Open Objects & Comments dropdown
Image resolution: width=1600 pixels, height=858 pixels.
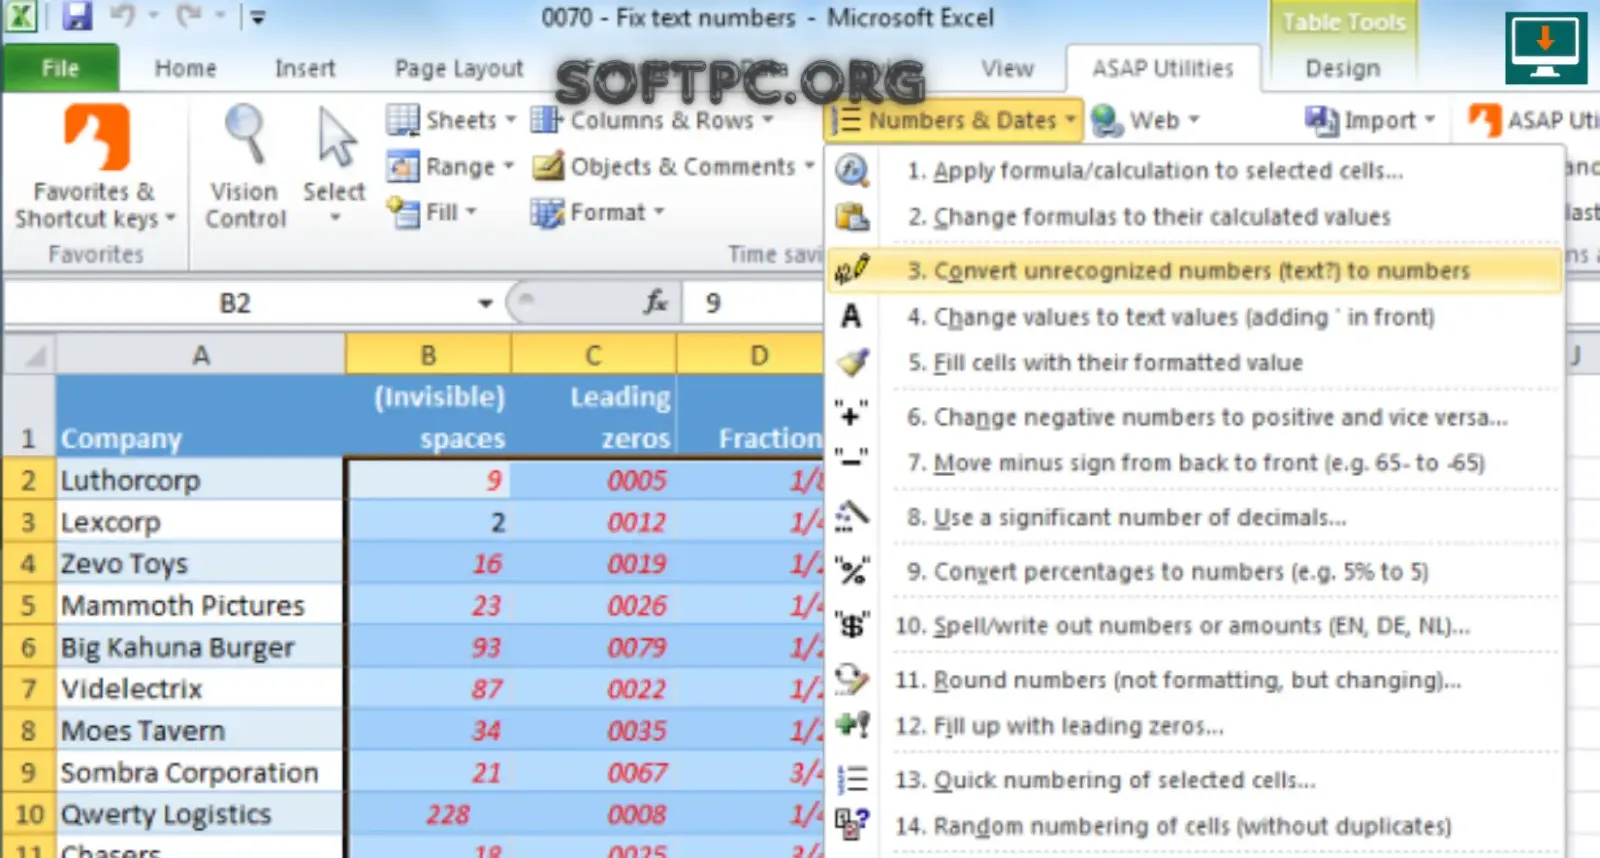pos(673,166)
